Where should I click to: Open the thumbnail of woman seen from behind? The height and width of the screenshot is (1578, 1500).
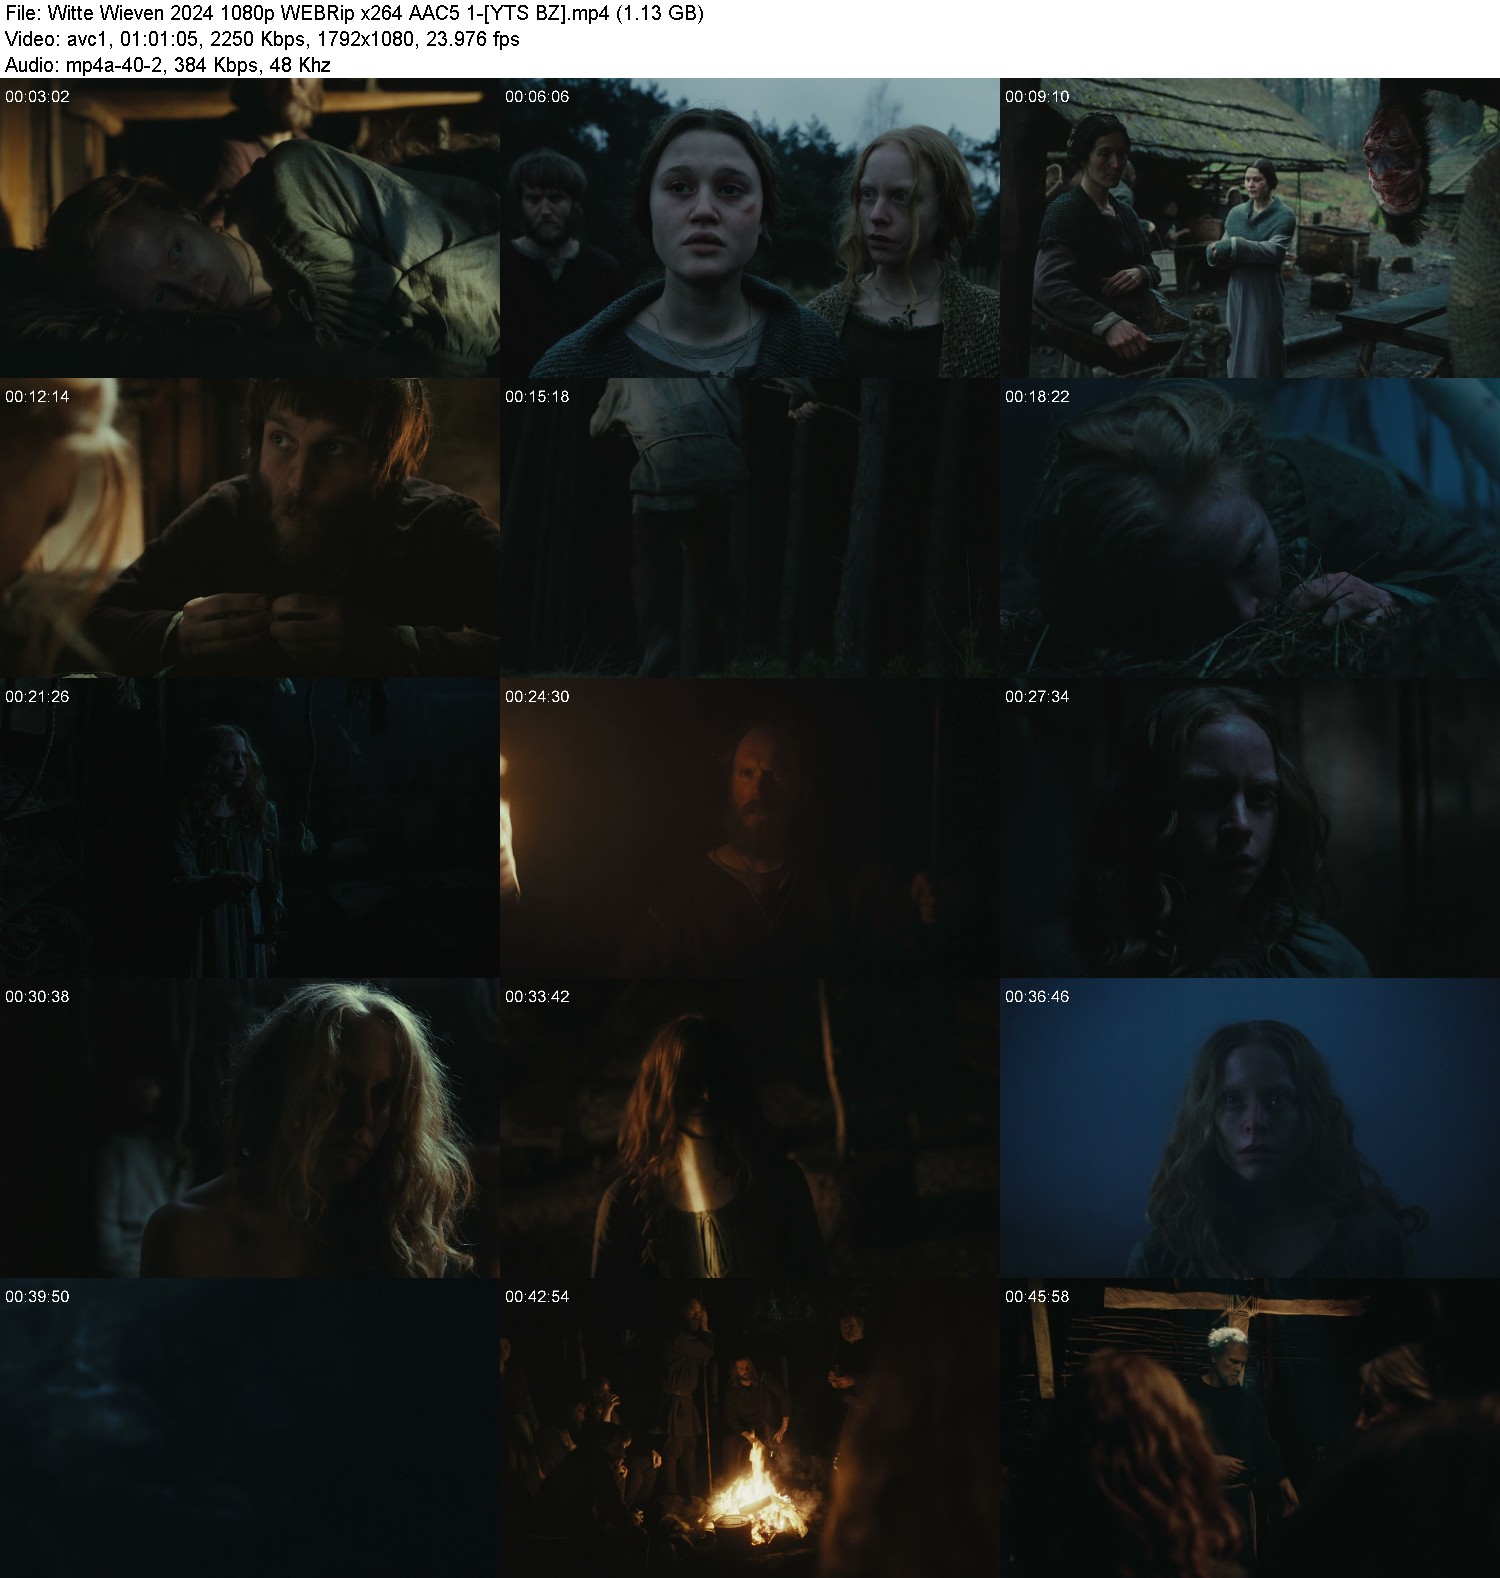750,1128
